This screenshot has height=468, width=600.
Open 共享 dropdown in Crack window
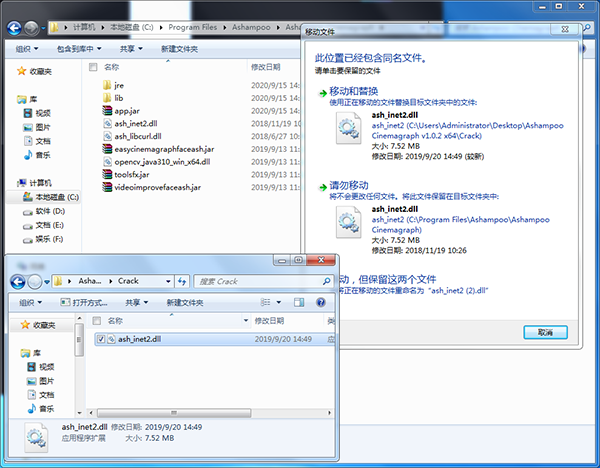(137, 303)
